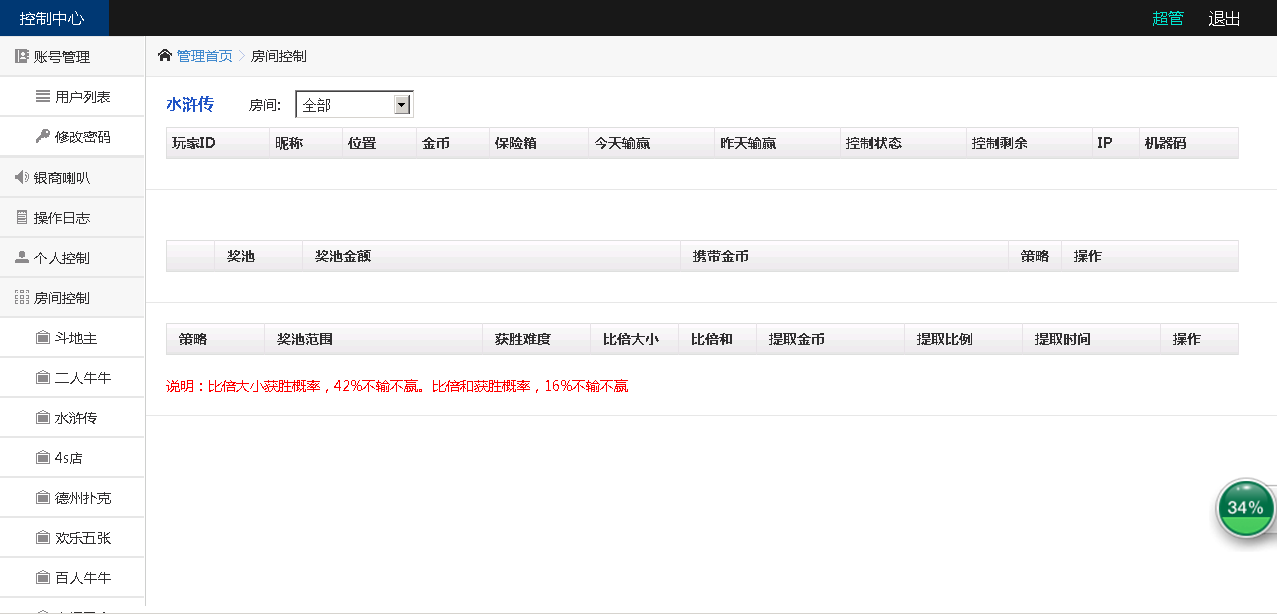Image resolution: width=1277 pixels, height=614 pixels.
Task: Click the home icon in the breadcrumb
Action: click(x=165, y=56)
